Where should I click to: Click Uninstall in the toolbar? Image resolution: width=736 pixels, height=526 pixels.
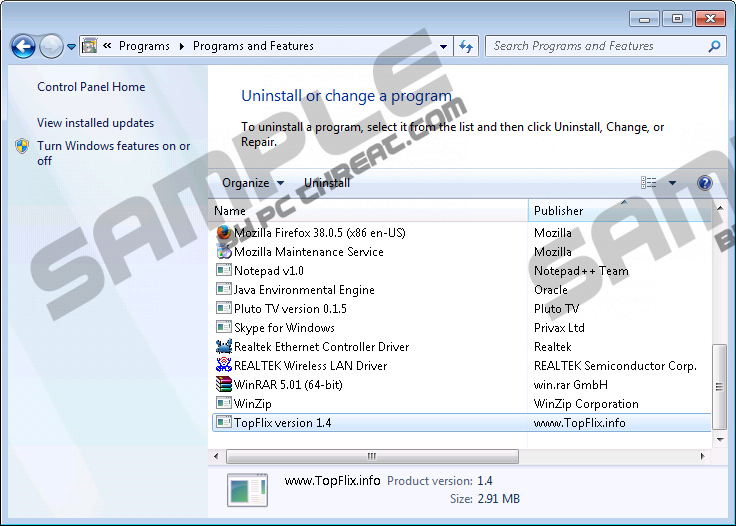click(x=327, y=183)
